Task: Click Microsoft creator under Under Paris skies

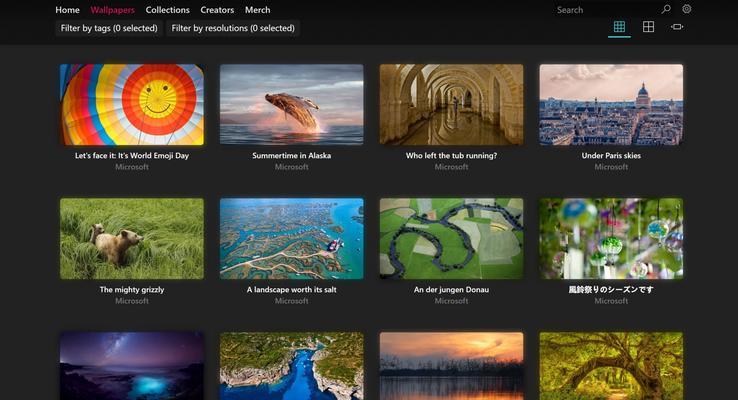Action: point(611,167)
